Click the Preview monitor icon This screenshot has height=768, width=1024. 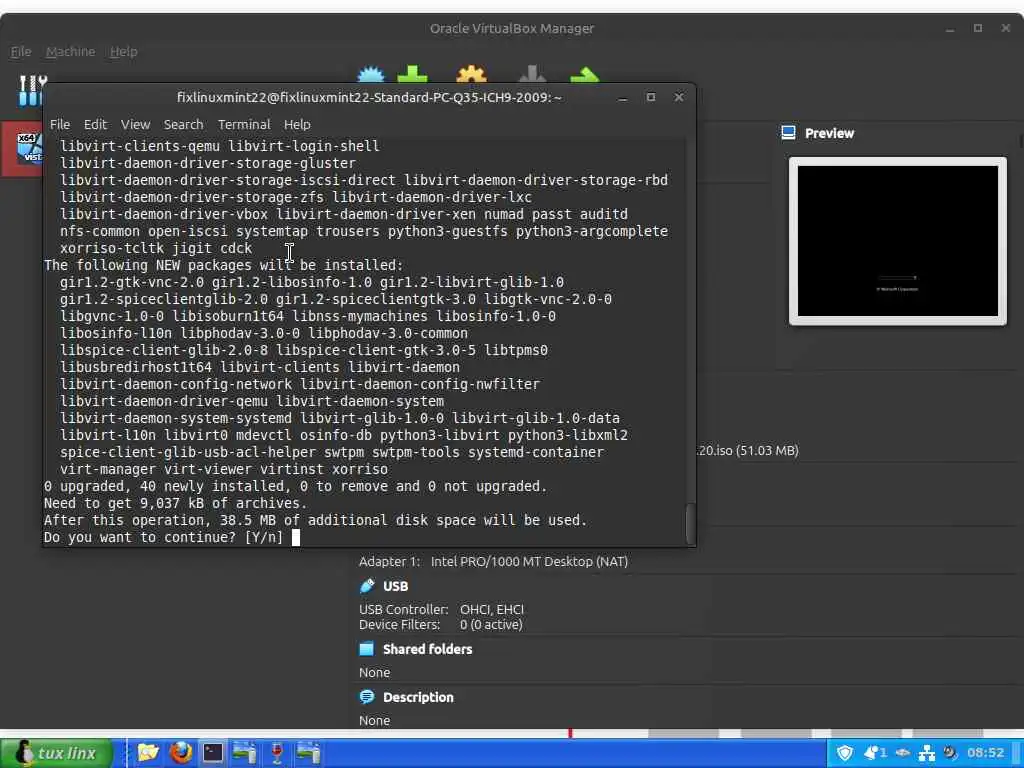click(x=788, y=133)
